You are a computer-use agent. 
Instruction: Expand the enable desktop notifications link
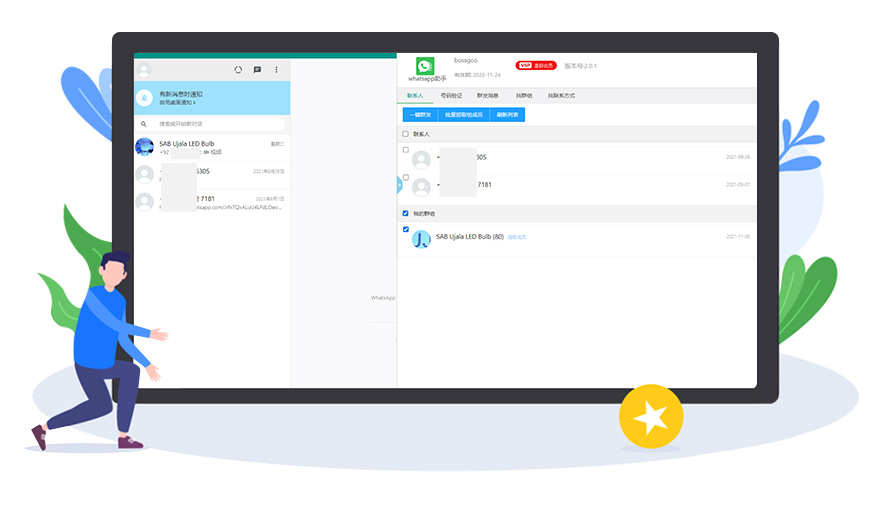click(177, 103)
